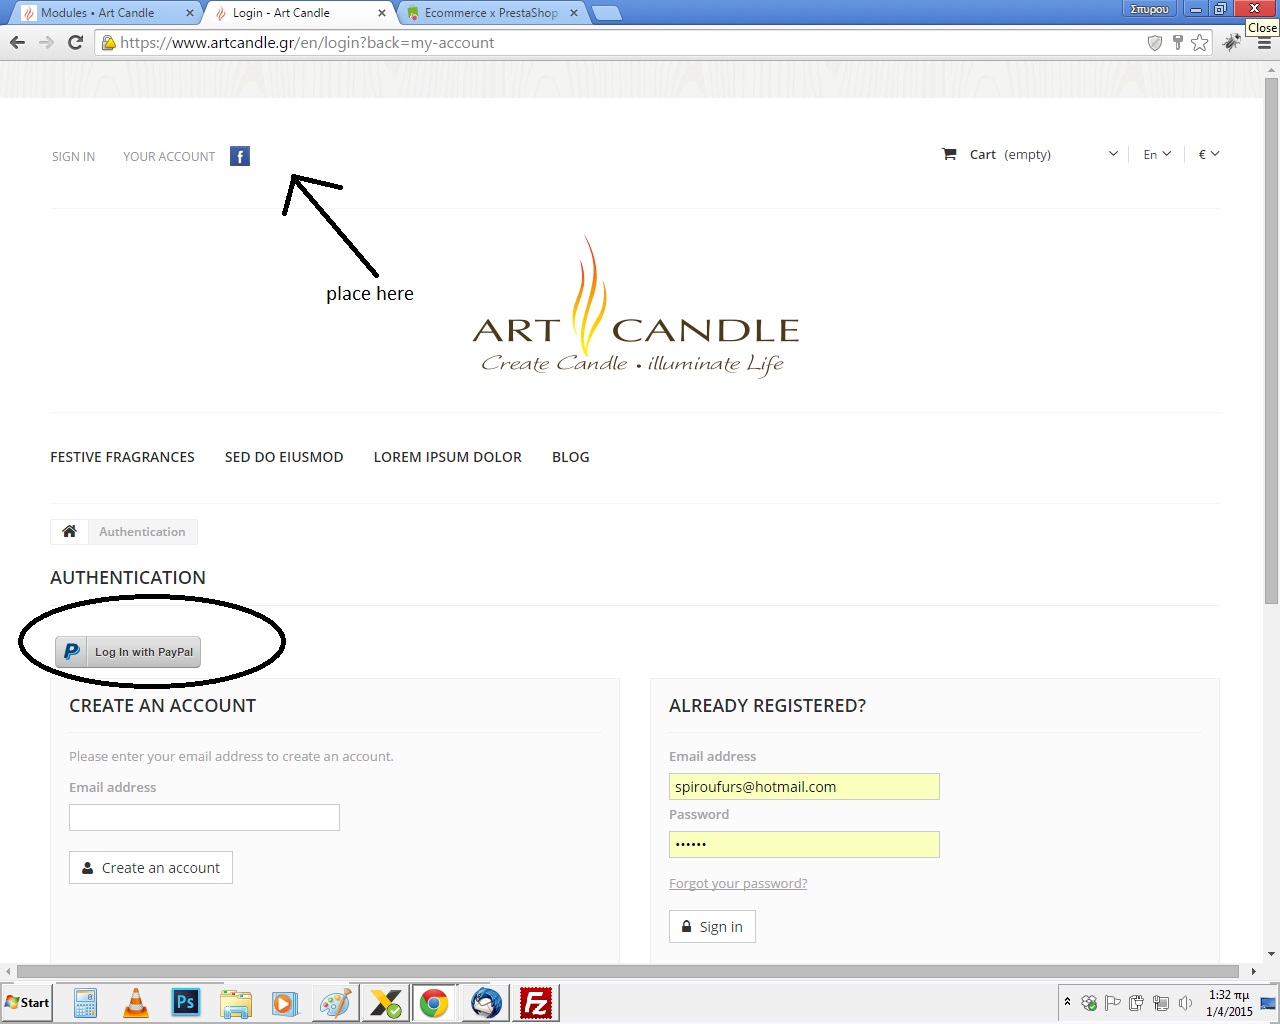Bookmark this page with the star icon
This screenshot has width=1280, height=1024.
1200,42
